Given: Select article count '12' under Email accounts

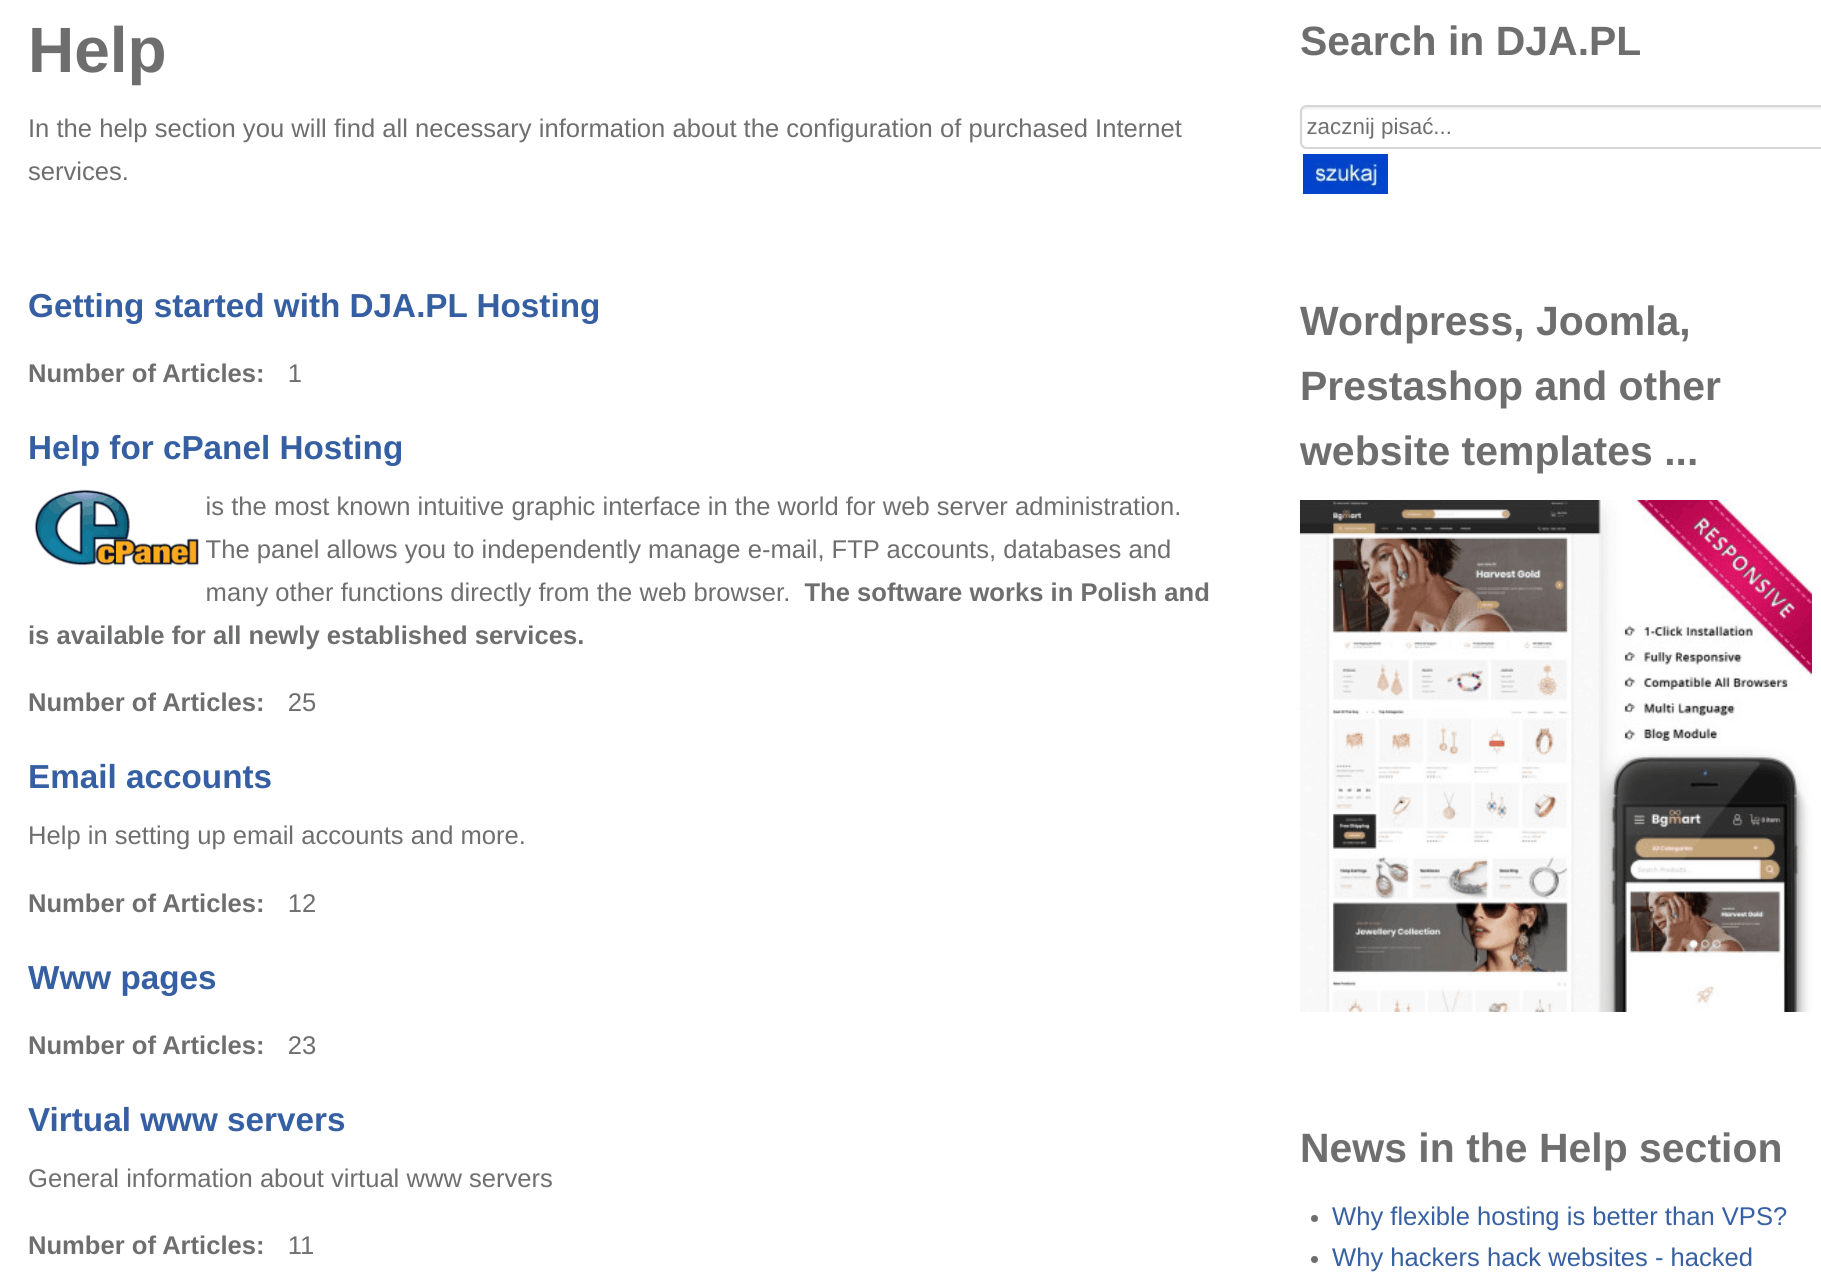Looking at the screenshot, I should [301, 904].
